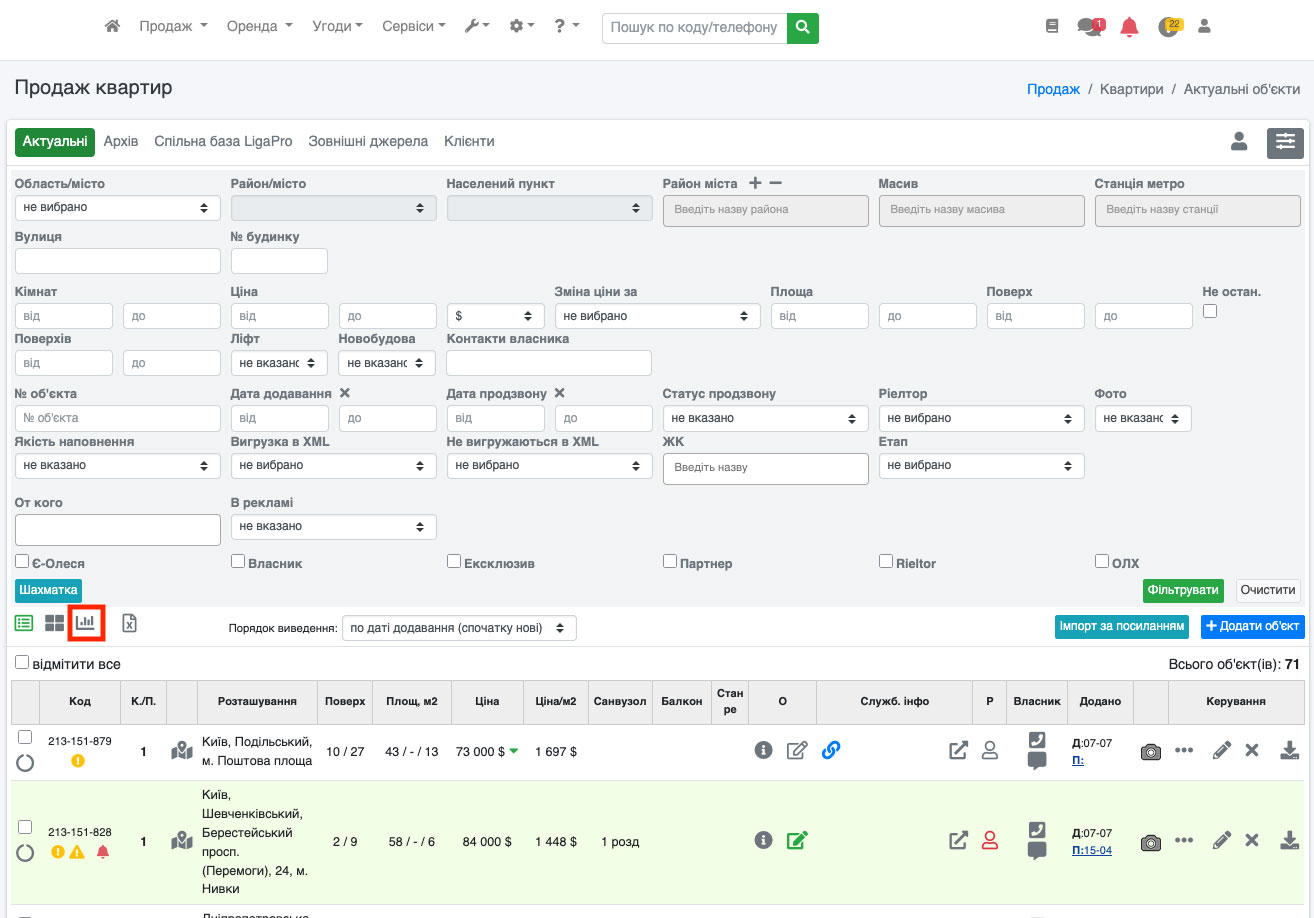Click the blue link icon in the first row

[x=830, y=750]
